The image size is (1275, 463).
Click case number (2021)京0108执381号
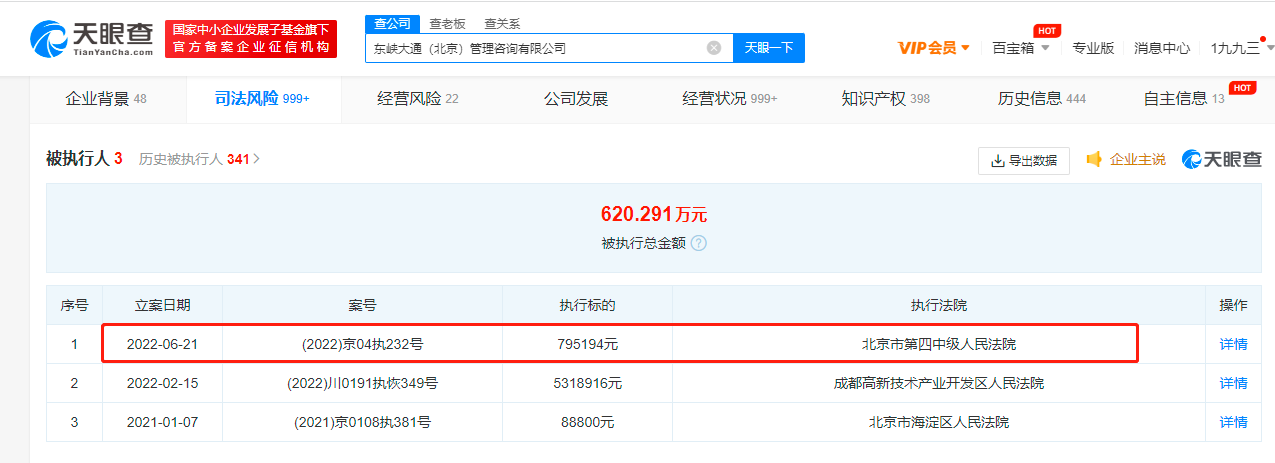tap(362, 422)
